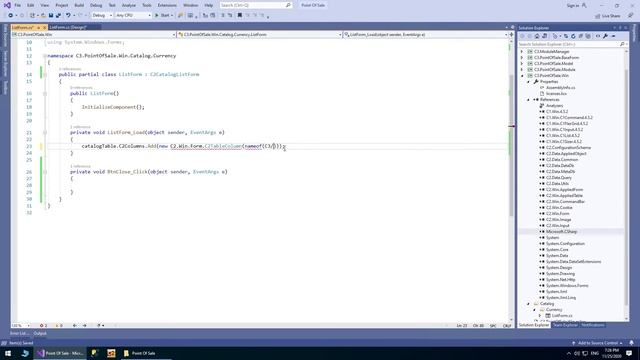Viewport: 640px width, 360px height.
Task: Click the search magnifier in Solution Explorer
Action: pos(622,44)
